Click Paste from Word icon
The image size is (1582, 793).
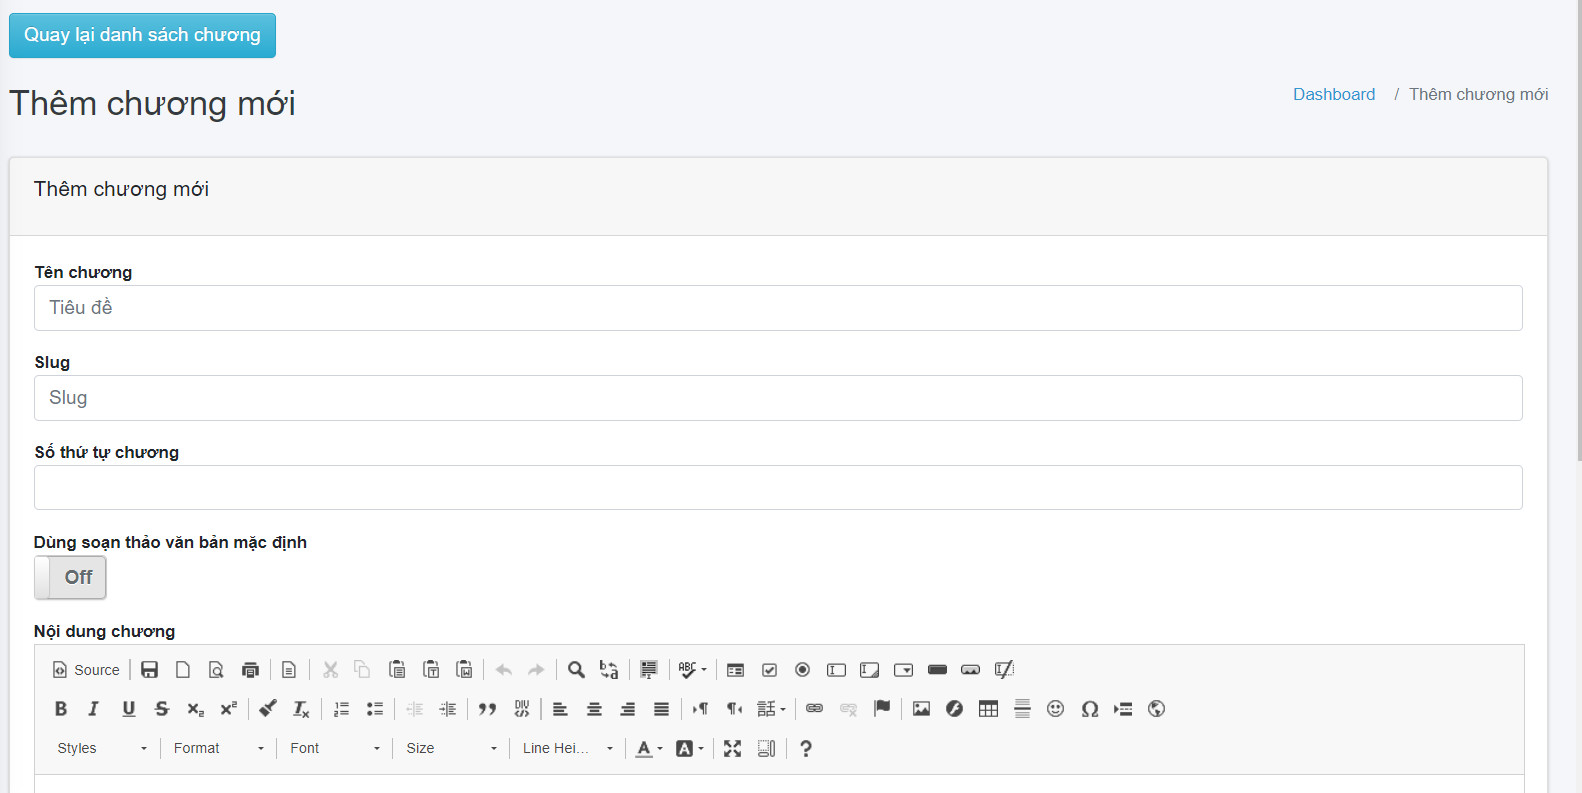tap(464, 670)
